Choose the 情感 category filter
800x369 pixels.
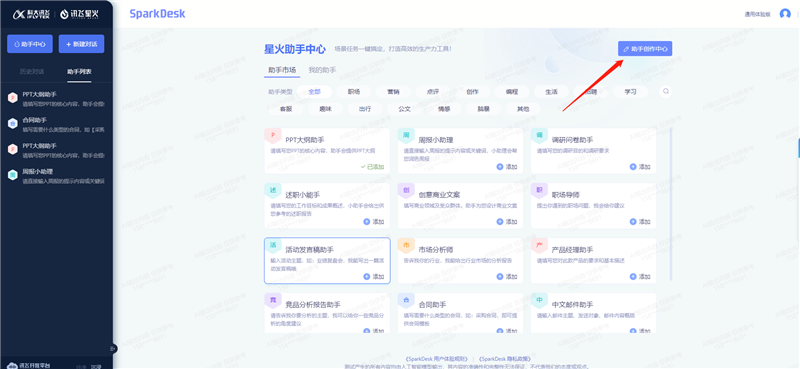[444, 109]
